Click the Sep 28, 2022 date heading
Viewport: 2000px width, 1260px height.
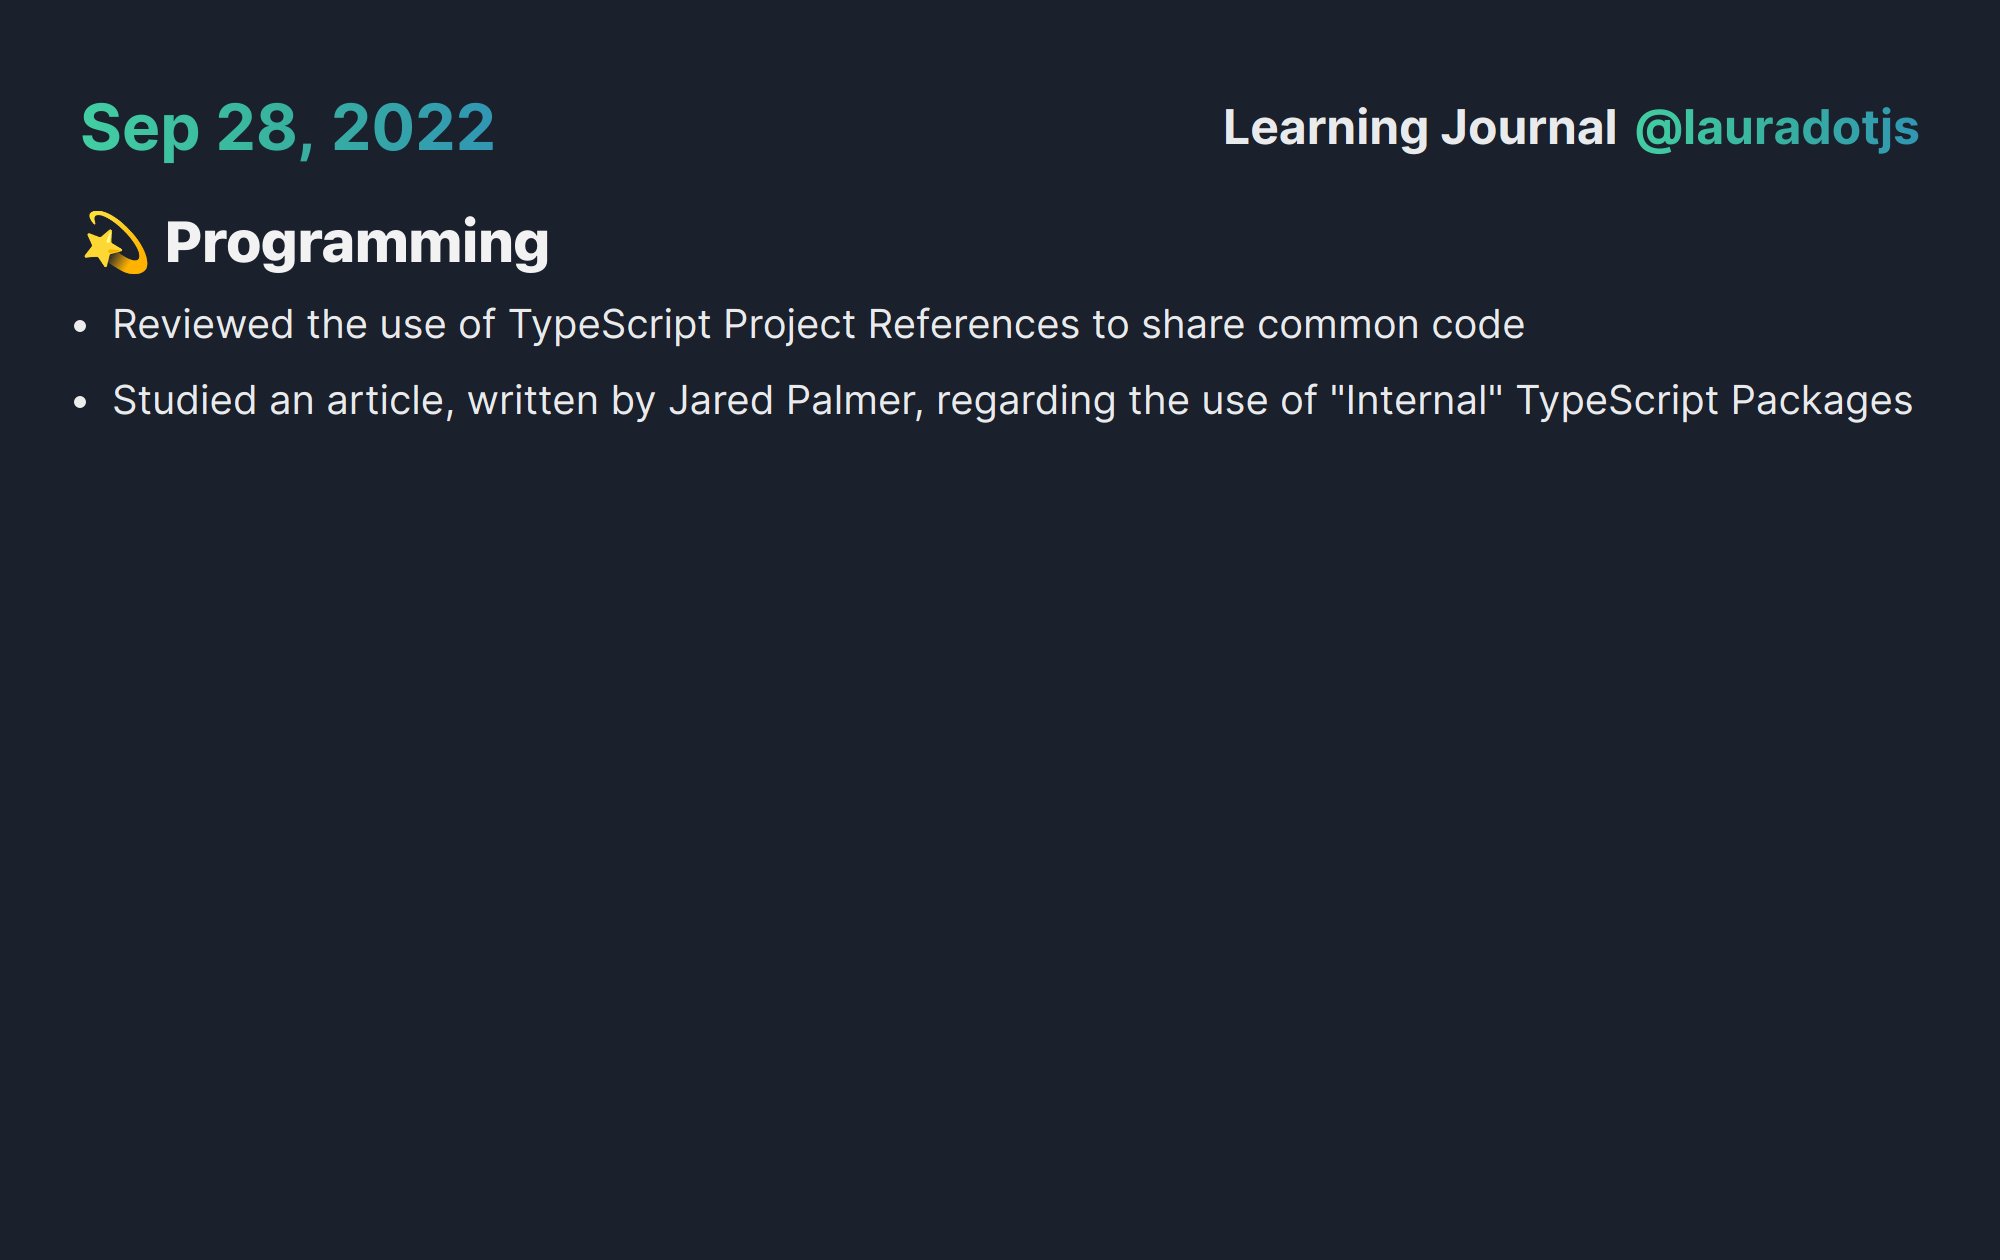coord(288,129)
